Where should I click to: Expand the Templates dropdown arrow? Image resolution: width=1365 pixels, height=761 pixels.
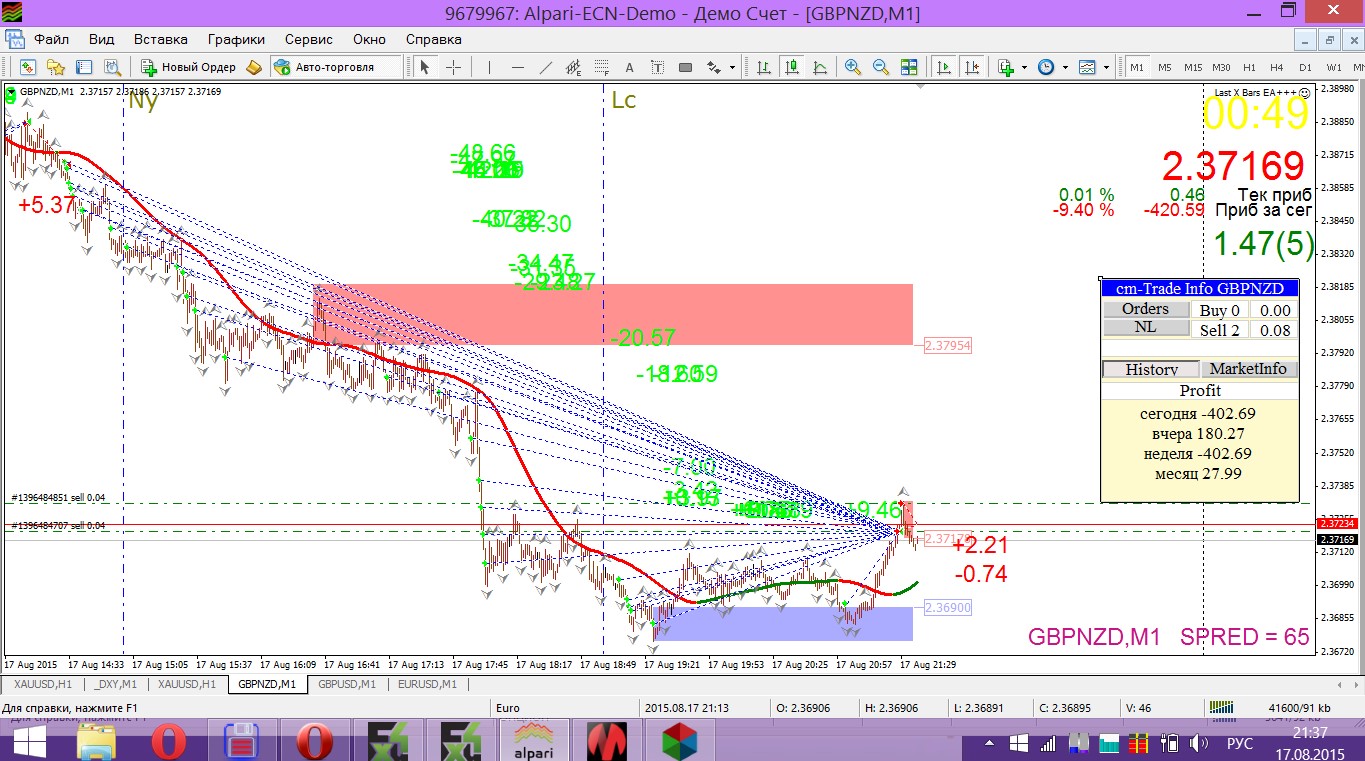click(1106, 67)
